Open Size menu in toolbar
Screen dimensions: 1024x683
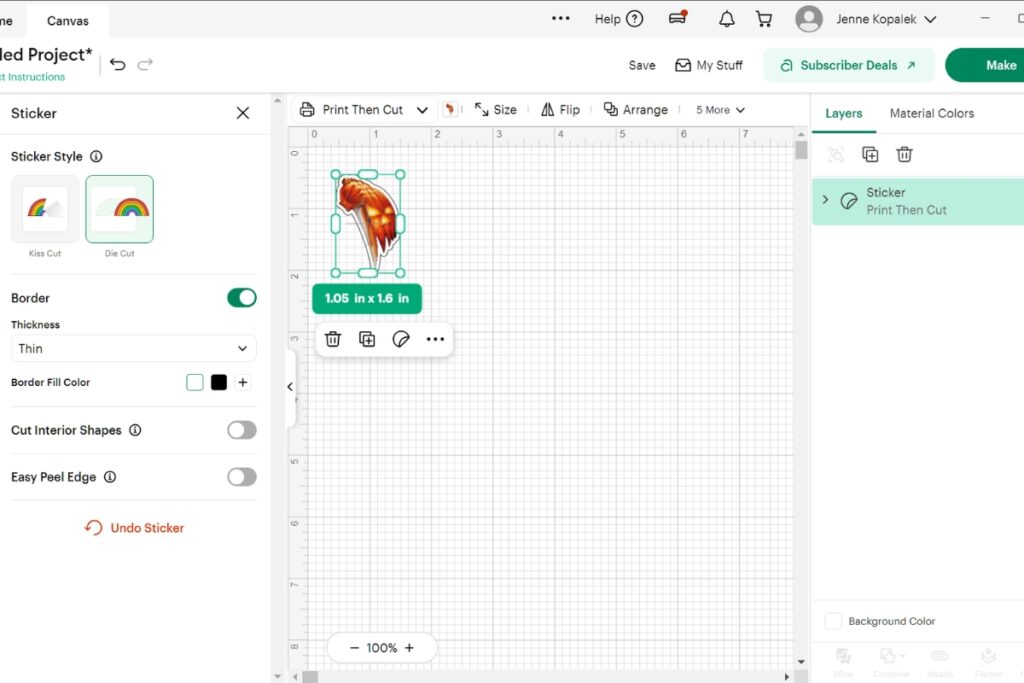click(x=496, y=110)
